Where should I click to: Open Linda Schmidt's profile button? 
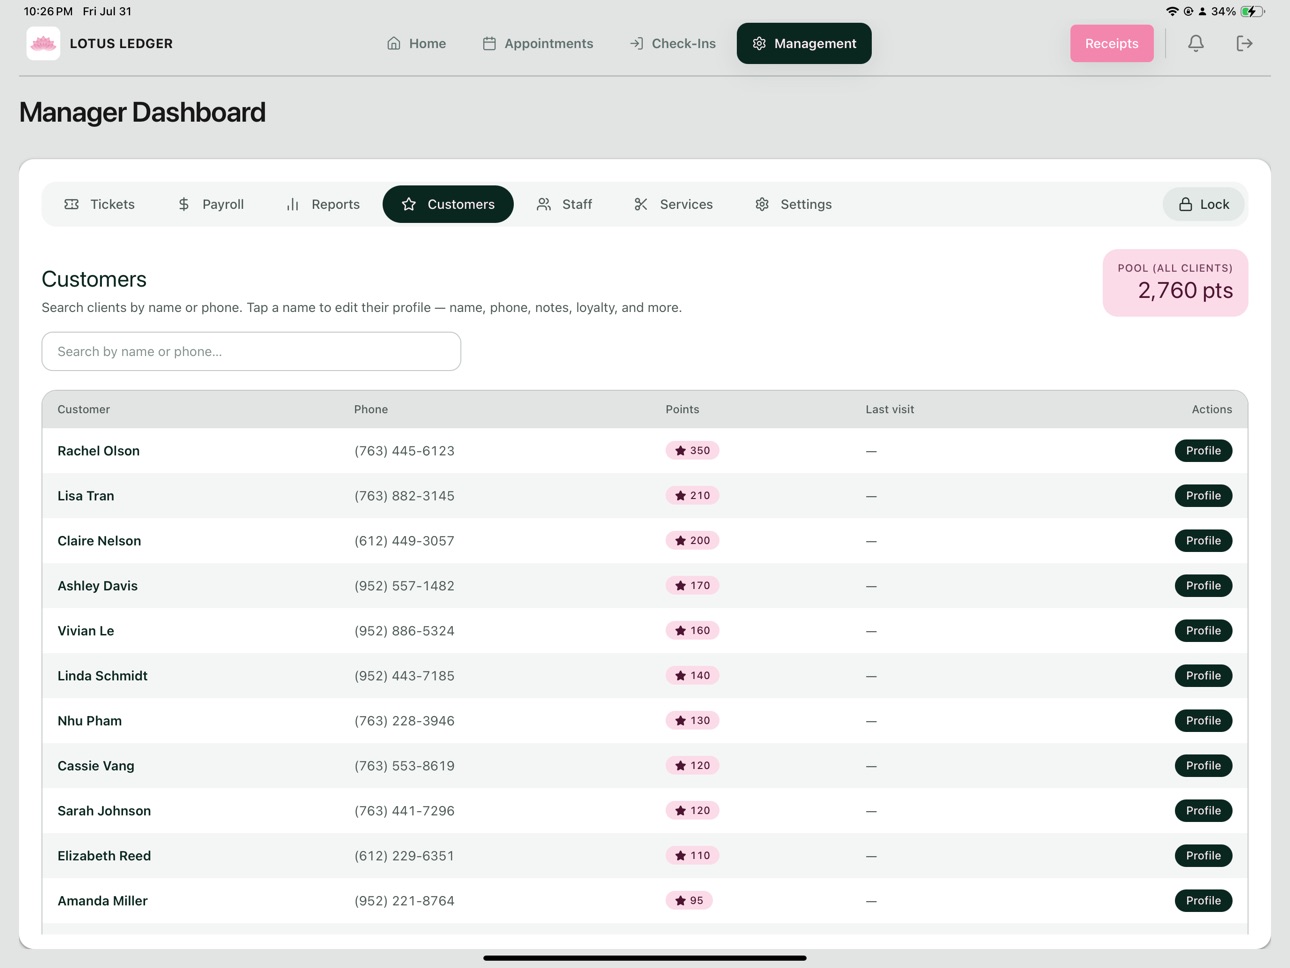(x=1203, y=676)
